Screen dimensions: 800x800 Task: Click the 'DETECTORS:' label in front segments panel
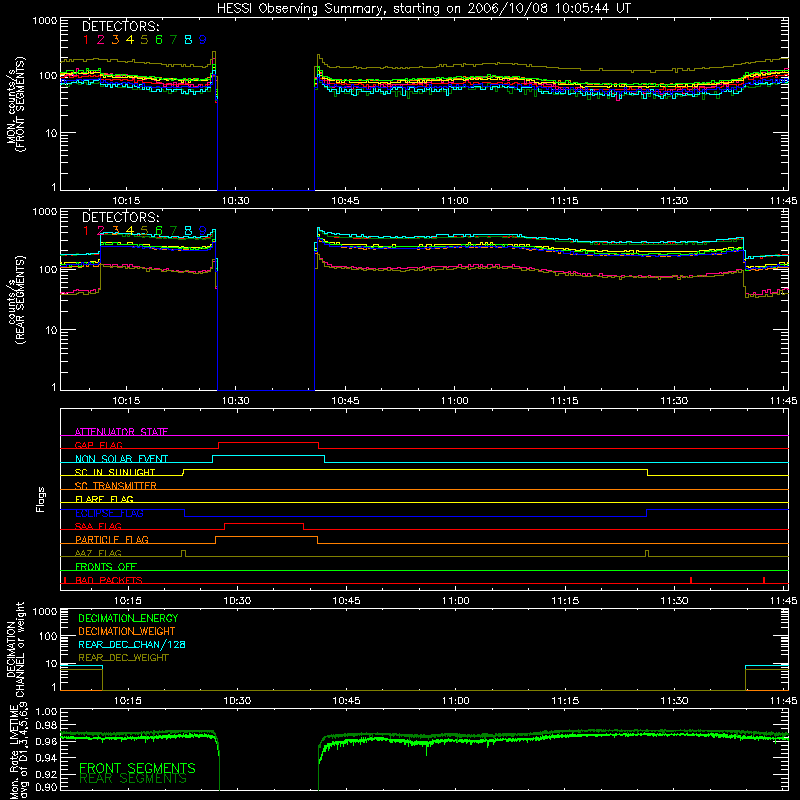click(120, 27)
